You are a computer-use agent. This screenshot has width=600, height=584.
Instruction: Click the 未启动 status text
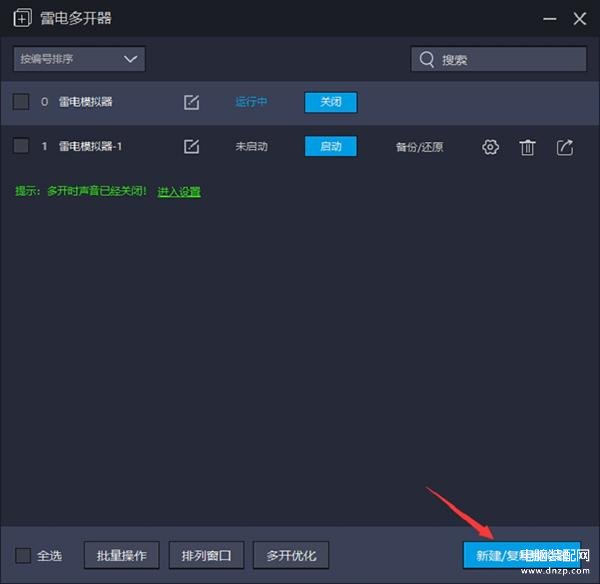pos(251,146)
